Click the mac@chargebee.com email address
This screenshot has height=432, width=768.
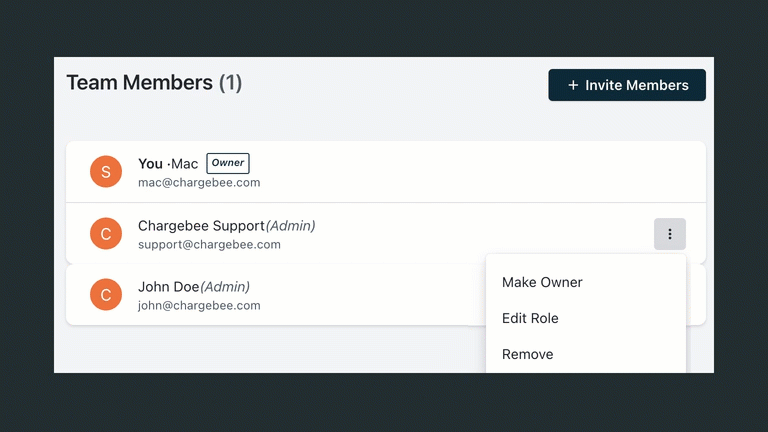tap(199, 183)
